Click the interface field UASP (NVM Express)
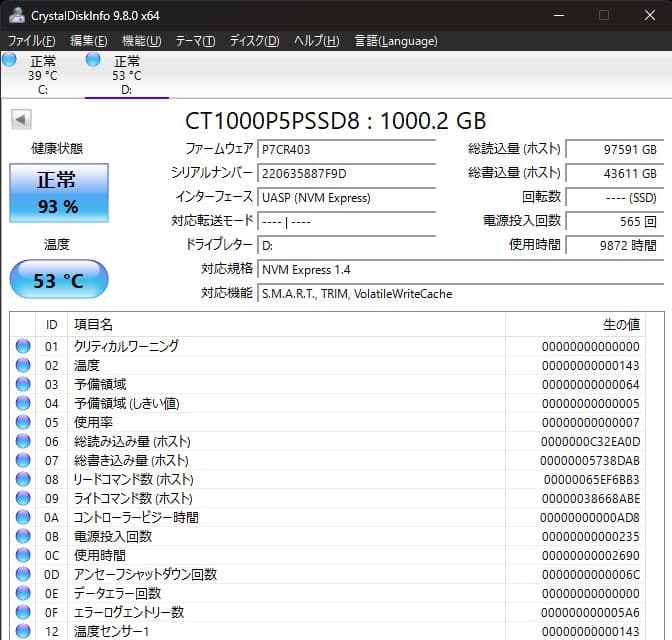This screenshot has height=640, width=672. (x=346, y=198)
